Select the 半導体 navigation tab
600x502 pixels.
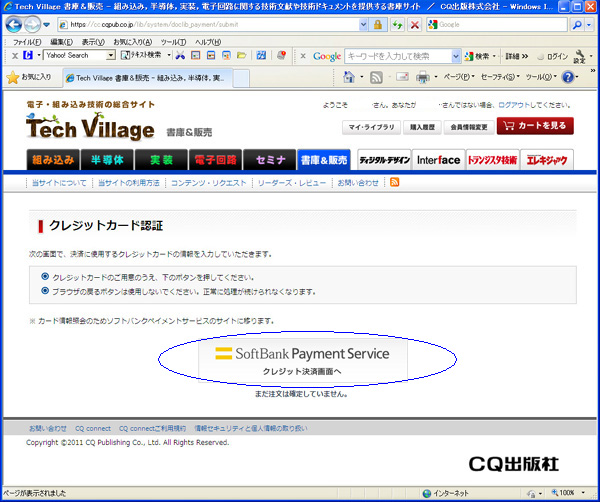pyautogui.click(x=108, y=159)
